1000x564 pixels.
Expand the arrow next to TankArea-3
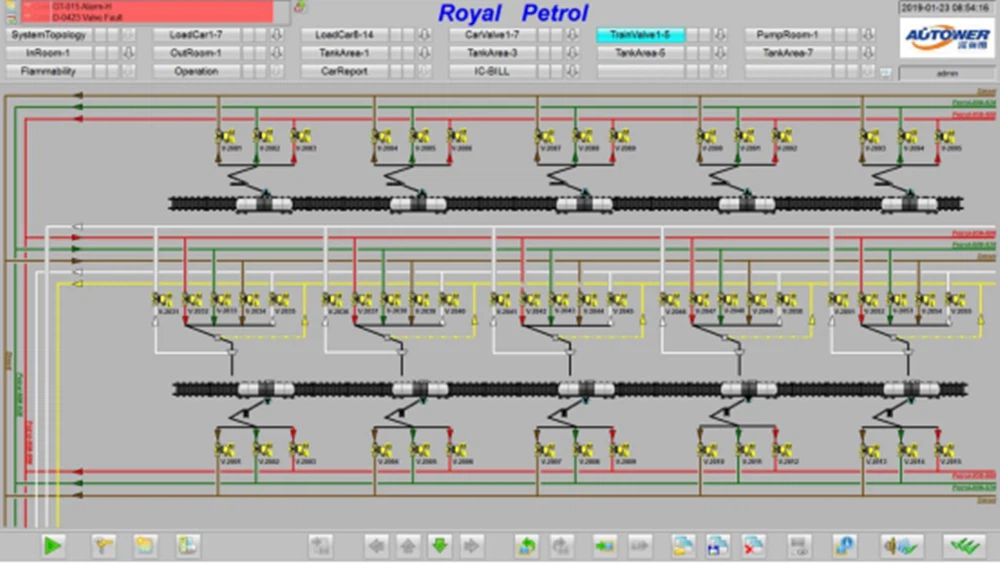click(x=572, y=53)
